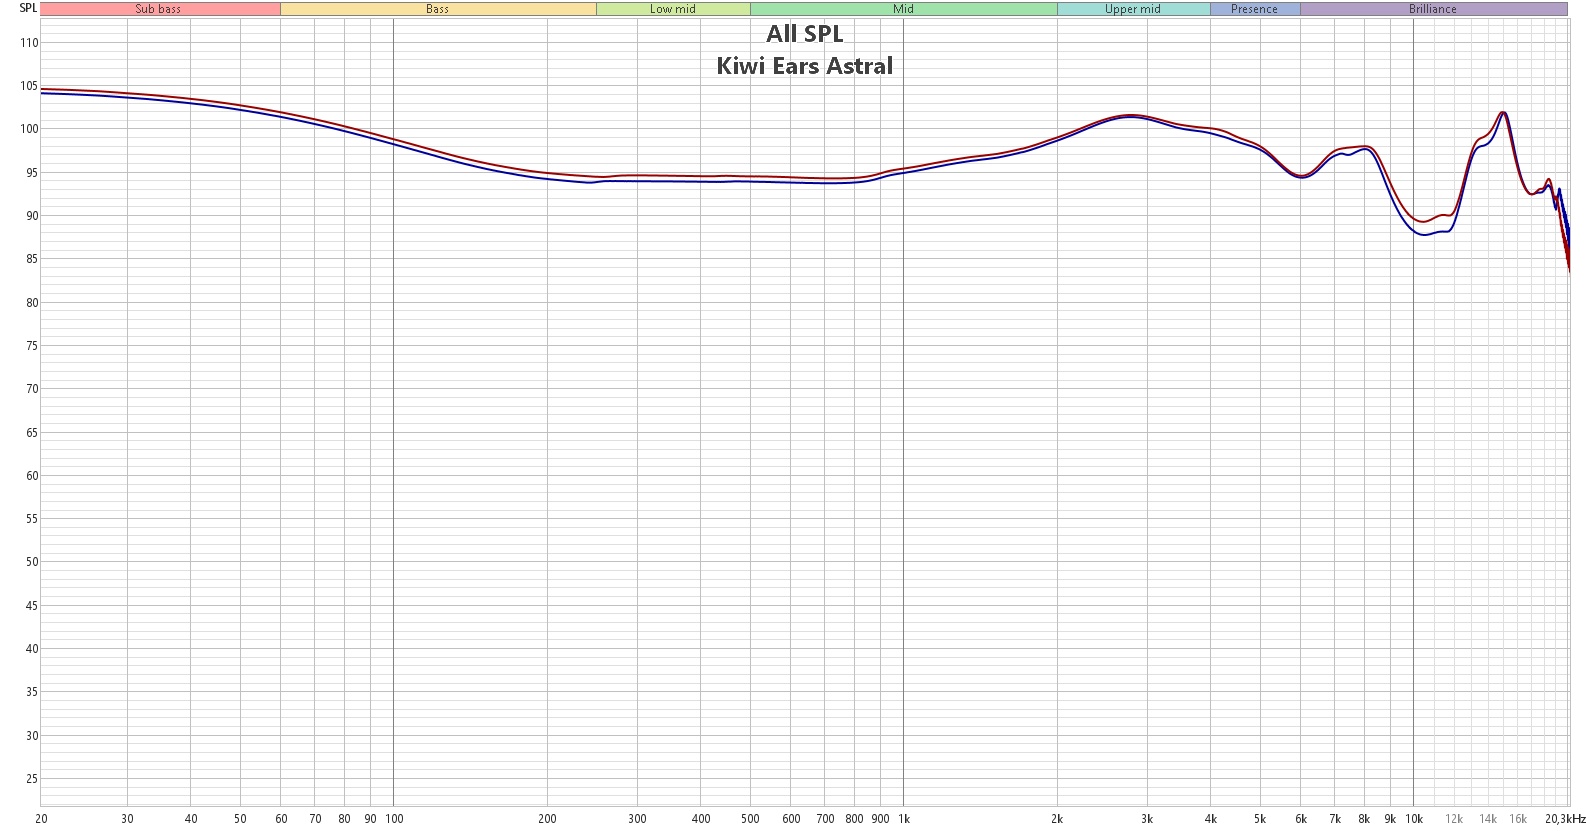Click the All SPL graph title

point(805,34)
